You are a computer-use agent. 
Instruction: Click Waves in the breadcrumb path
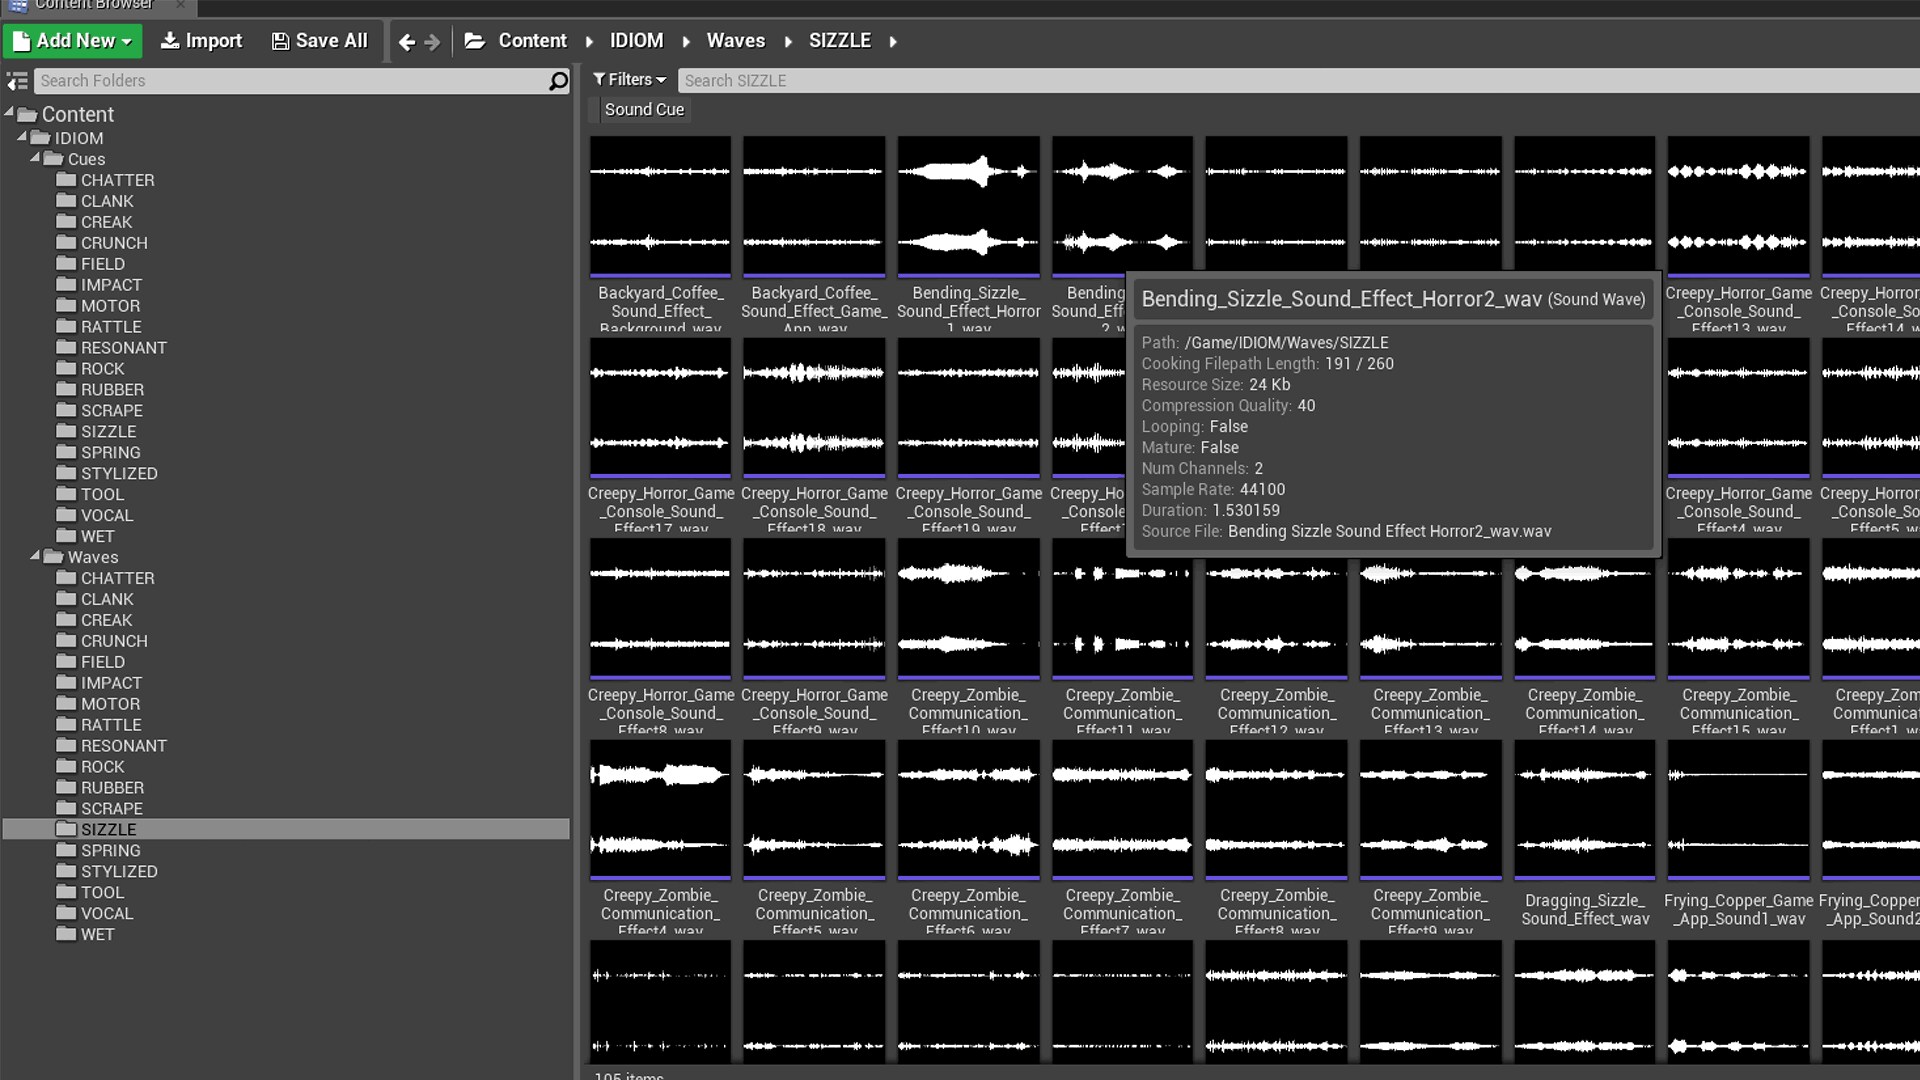[x=735, y=41]
